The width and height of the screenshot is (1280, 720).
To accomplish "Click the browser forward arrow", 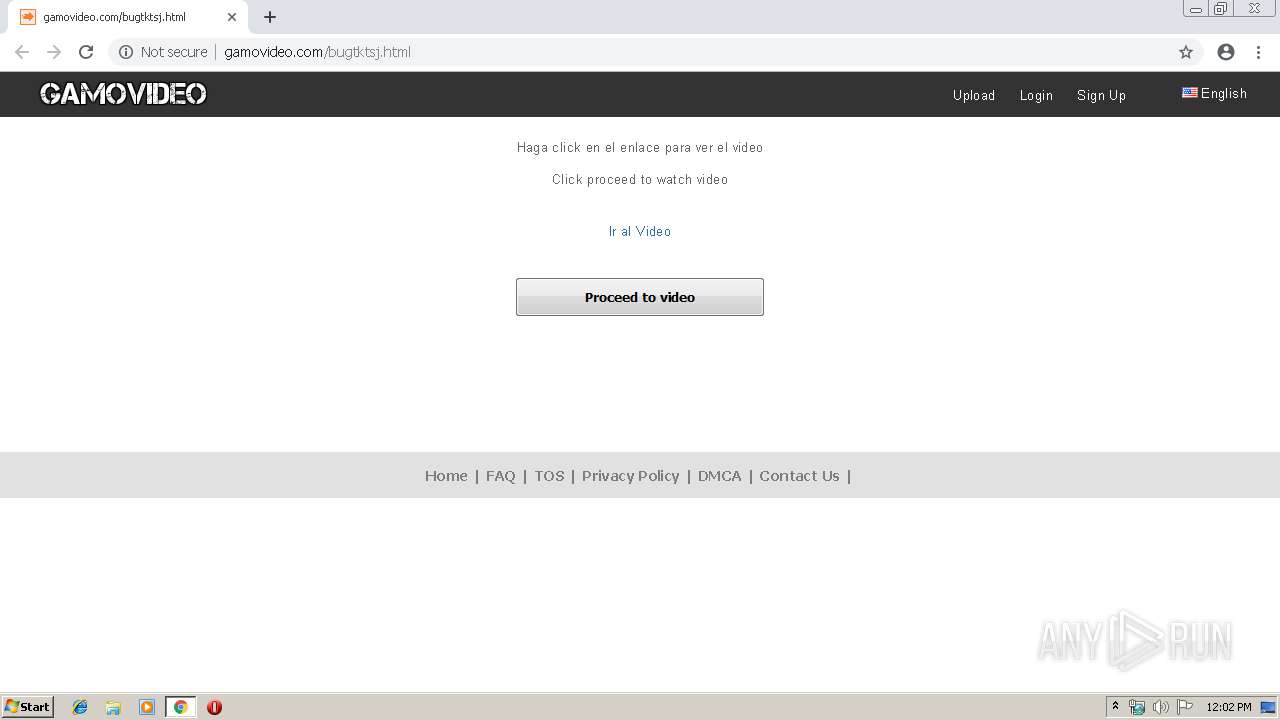I will click(x=54, y=52).
